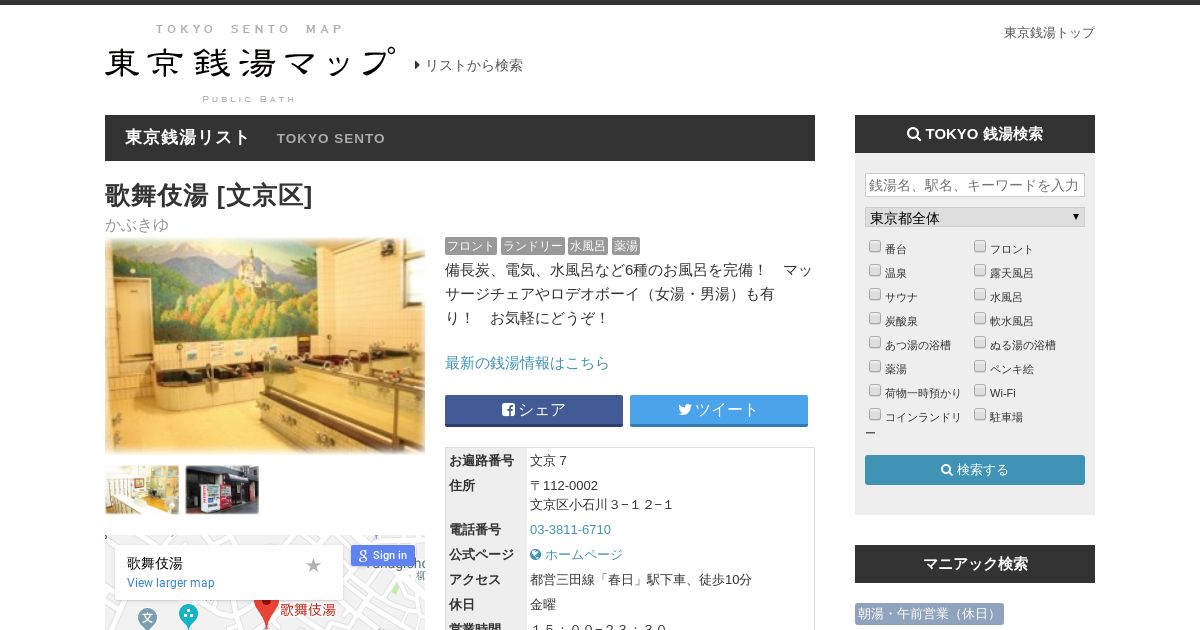
Task: Click View larger map link
Action: coord(171,583)
